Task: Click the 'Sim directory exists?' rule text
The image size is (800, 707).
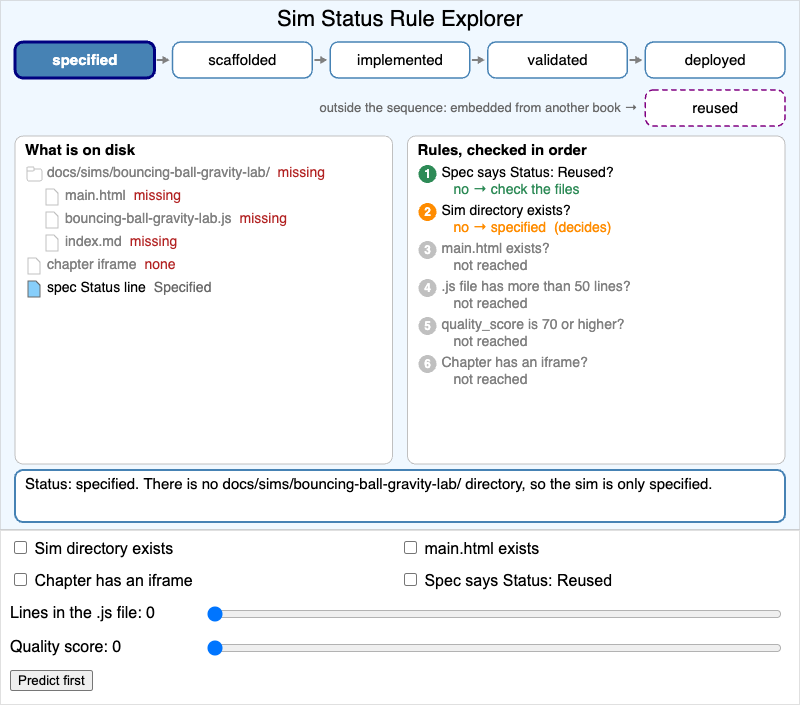Action: 506,210
